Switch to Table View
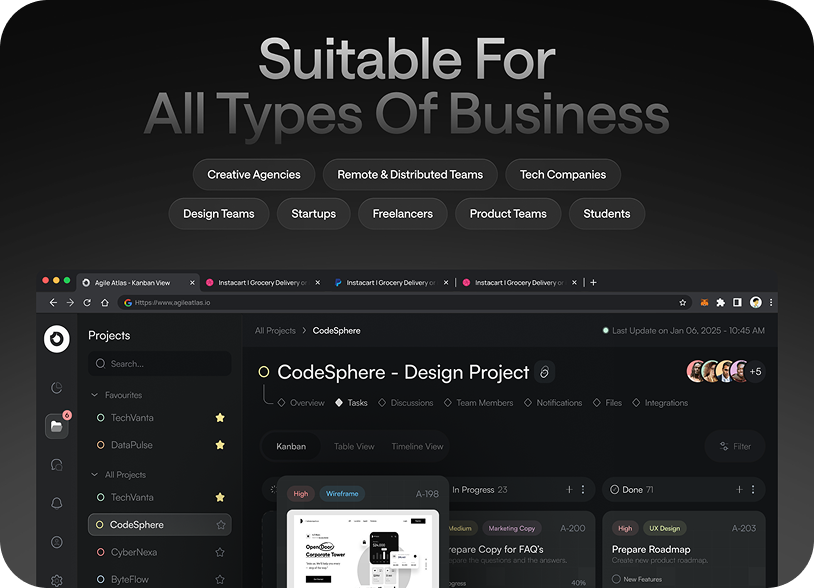The width and height of the screenshot is (814, 588). [x=354, y=446]
